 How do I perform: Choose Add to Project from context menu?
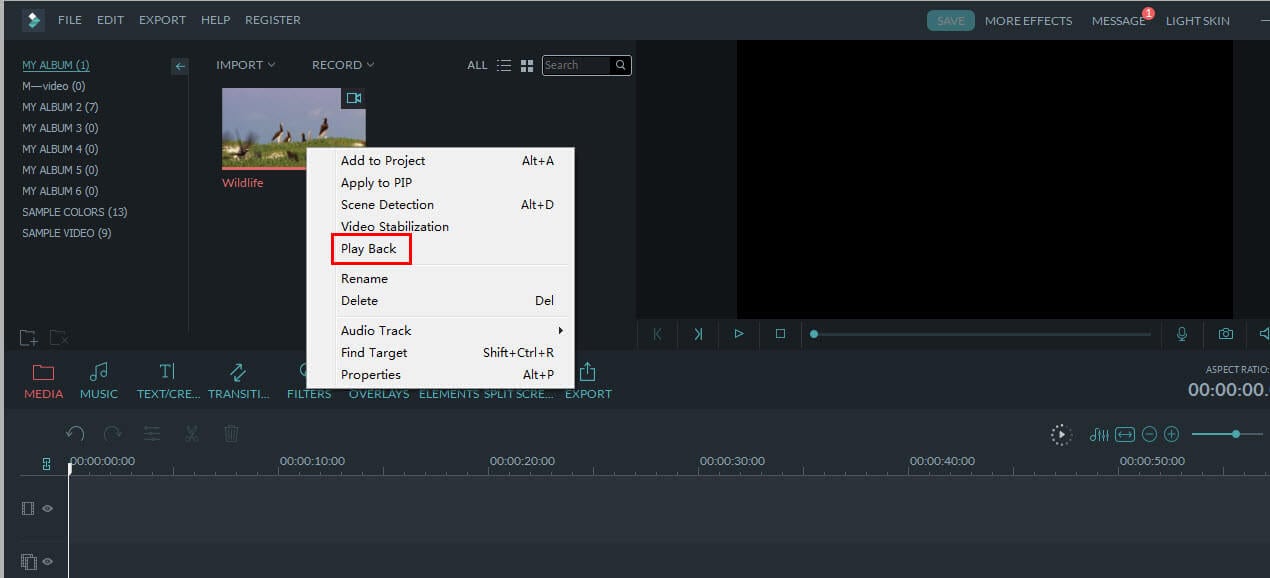[x=440, y=161]
